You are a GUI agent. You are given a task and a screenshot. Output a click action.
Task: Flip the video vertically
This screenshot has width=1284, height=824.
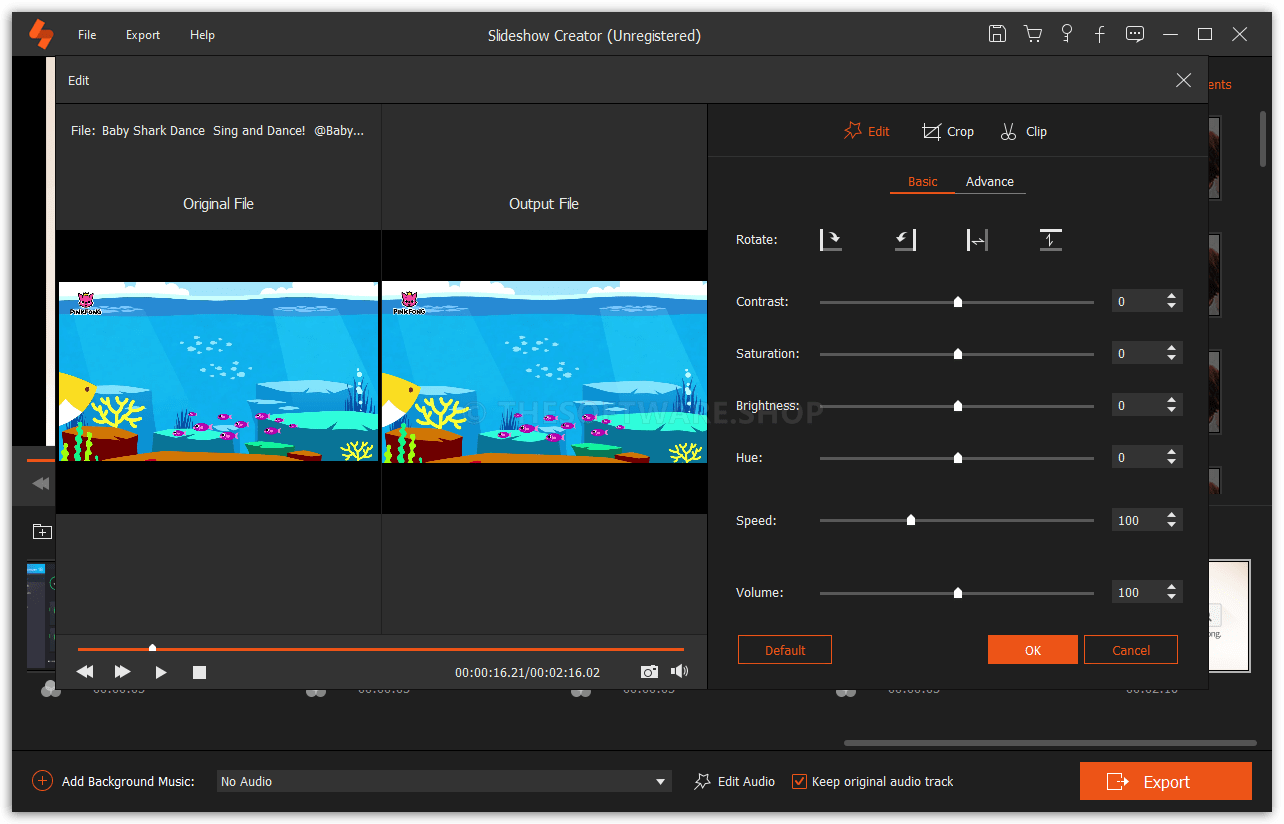[1050, 239]
